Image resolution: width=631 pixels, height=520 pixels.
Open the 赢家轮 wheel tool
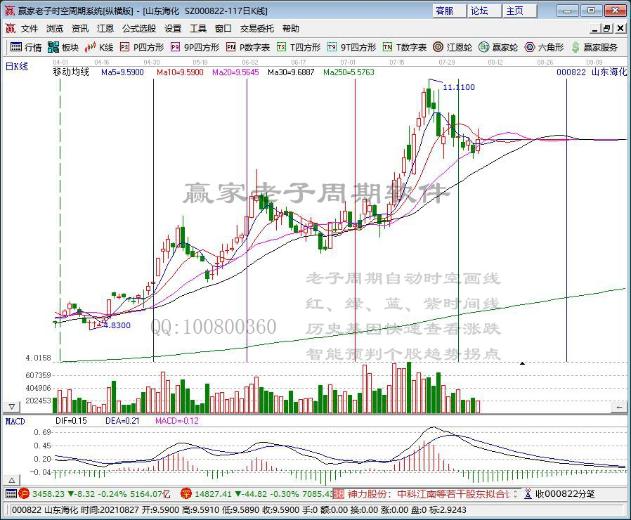(498, 47)
